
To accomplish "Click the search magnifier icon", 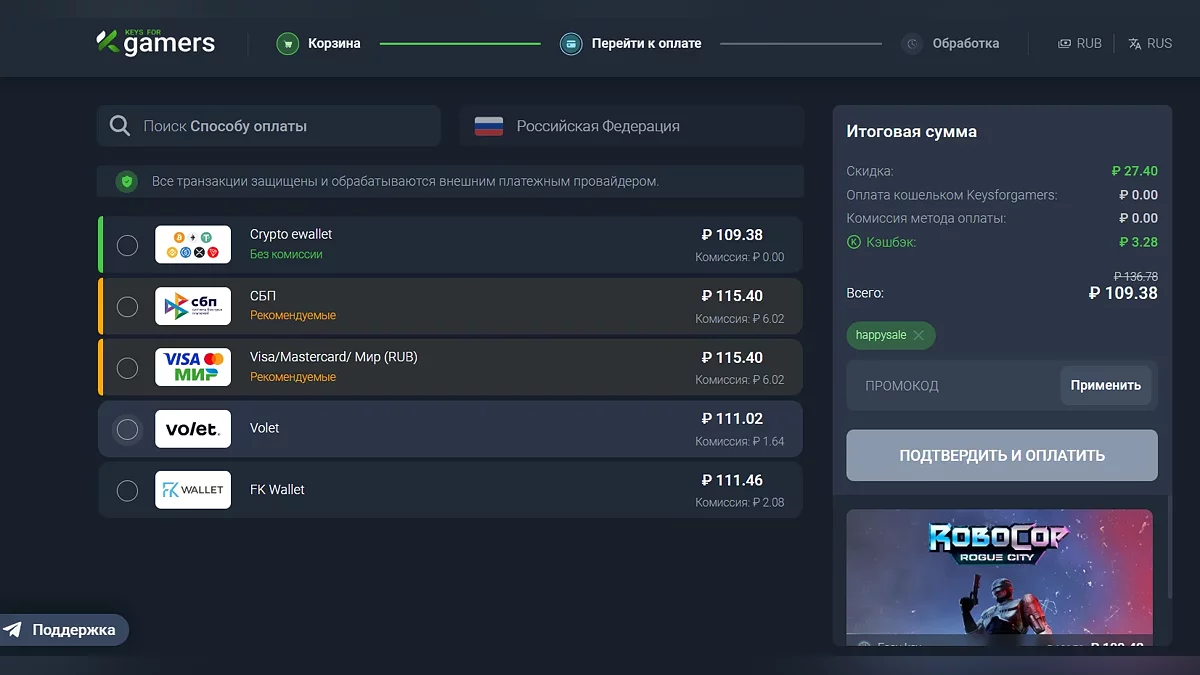I will [120, 126].
